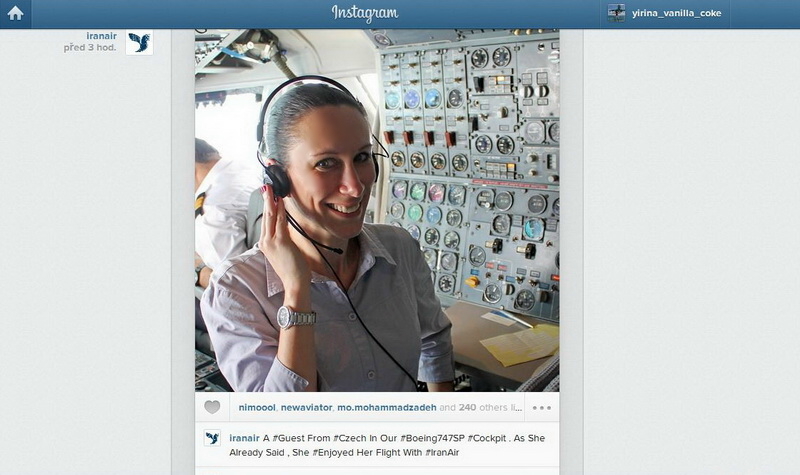Viewport: 800px width, 475px height.
Task: Go to the Instagram home feed icon
Action: click(x=15, y=14)
